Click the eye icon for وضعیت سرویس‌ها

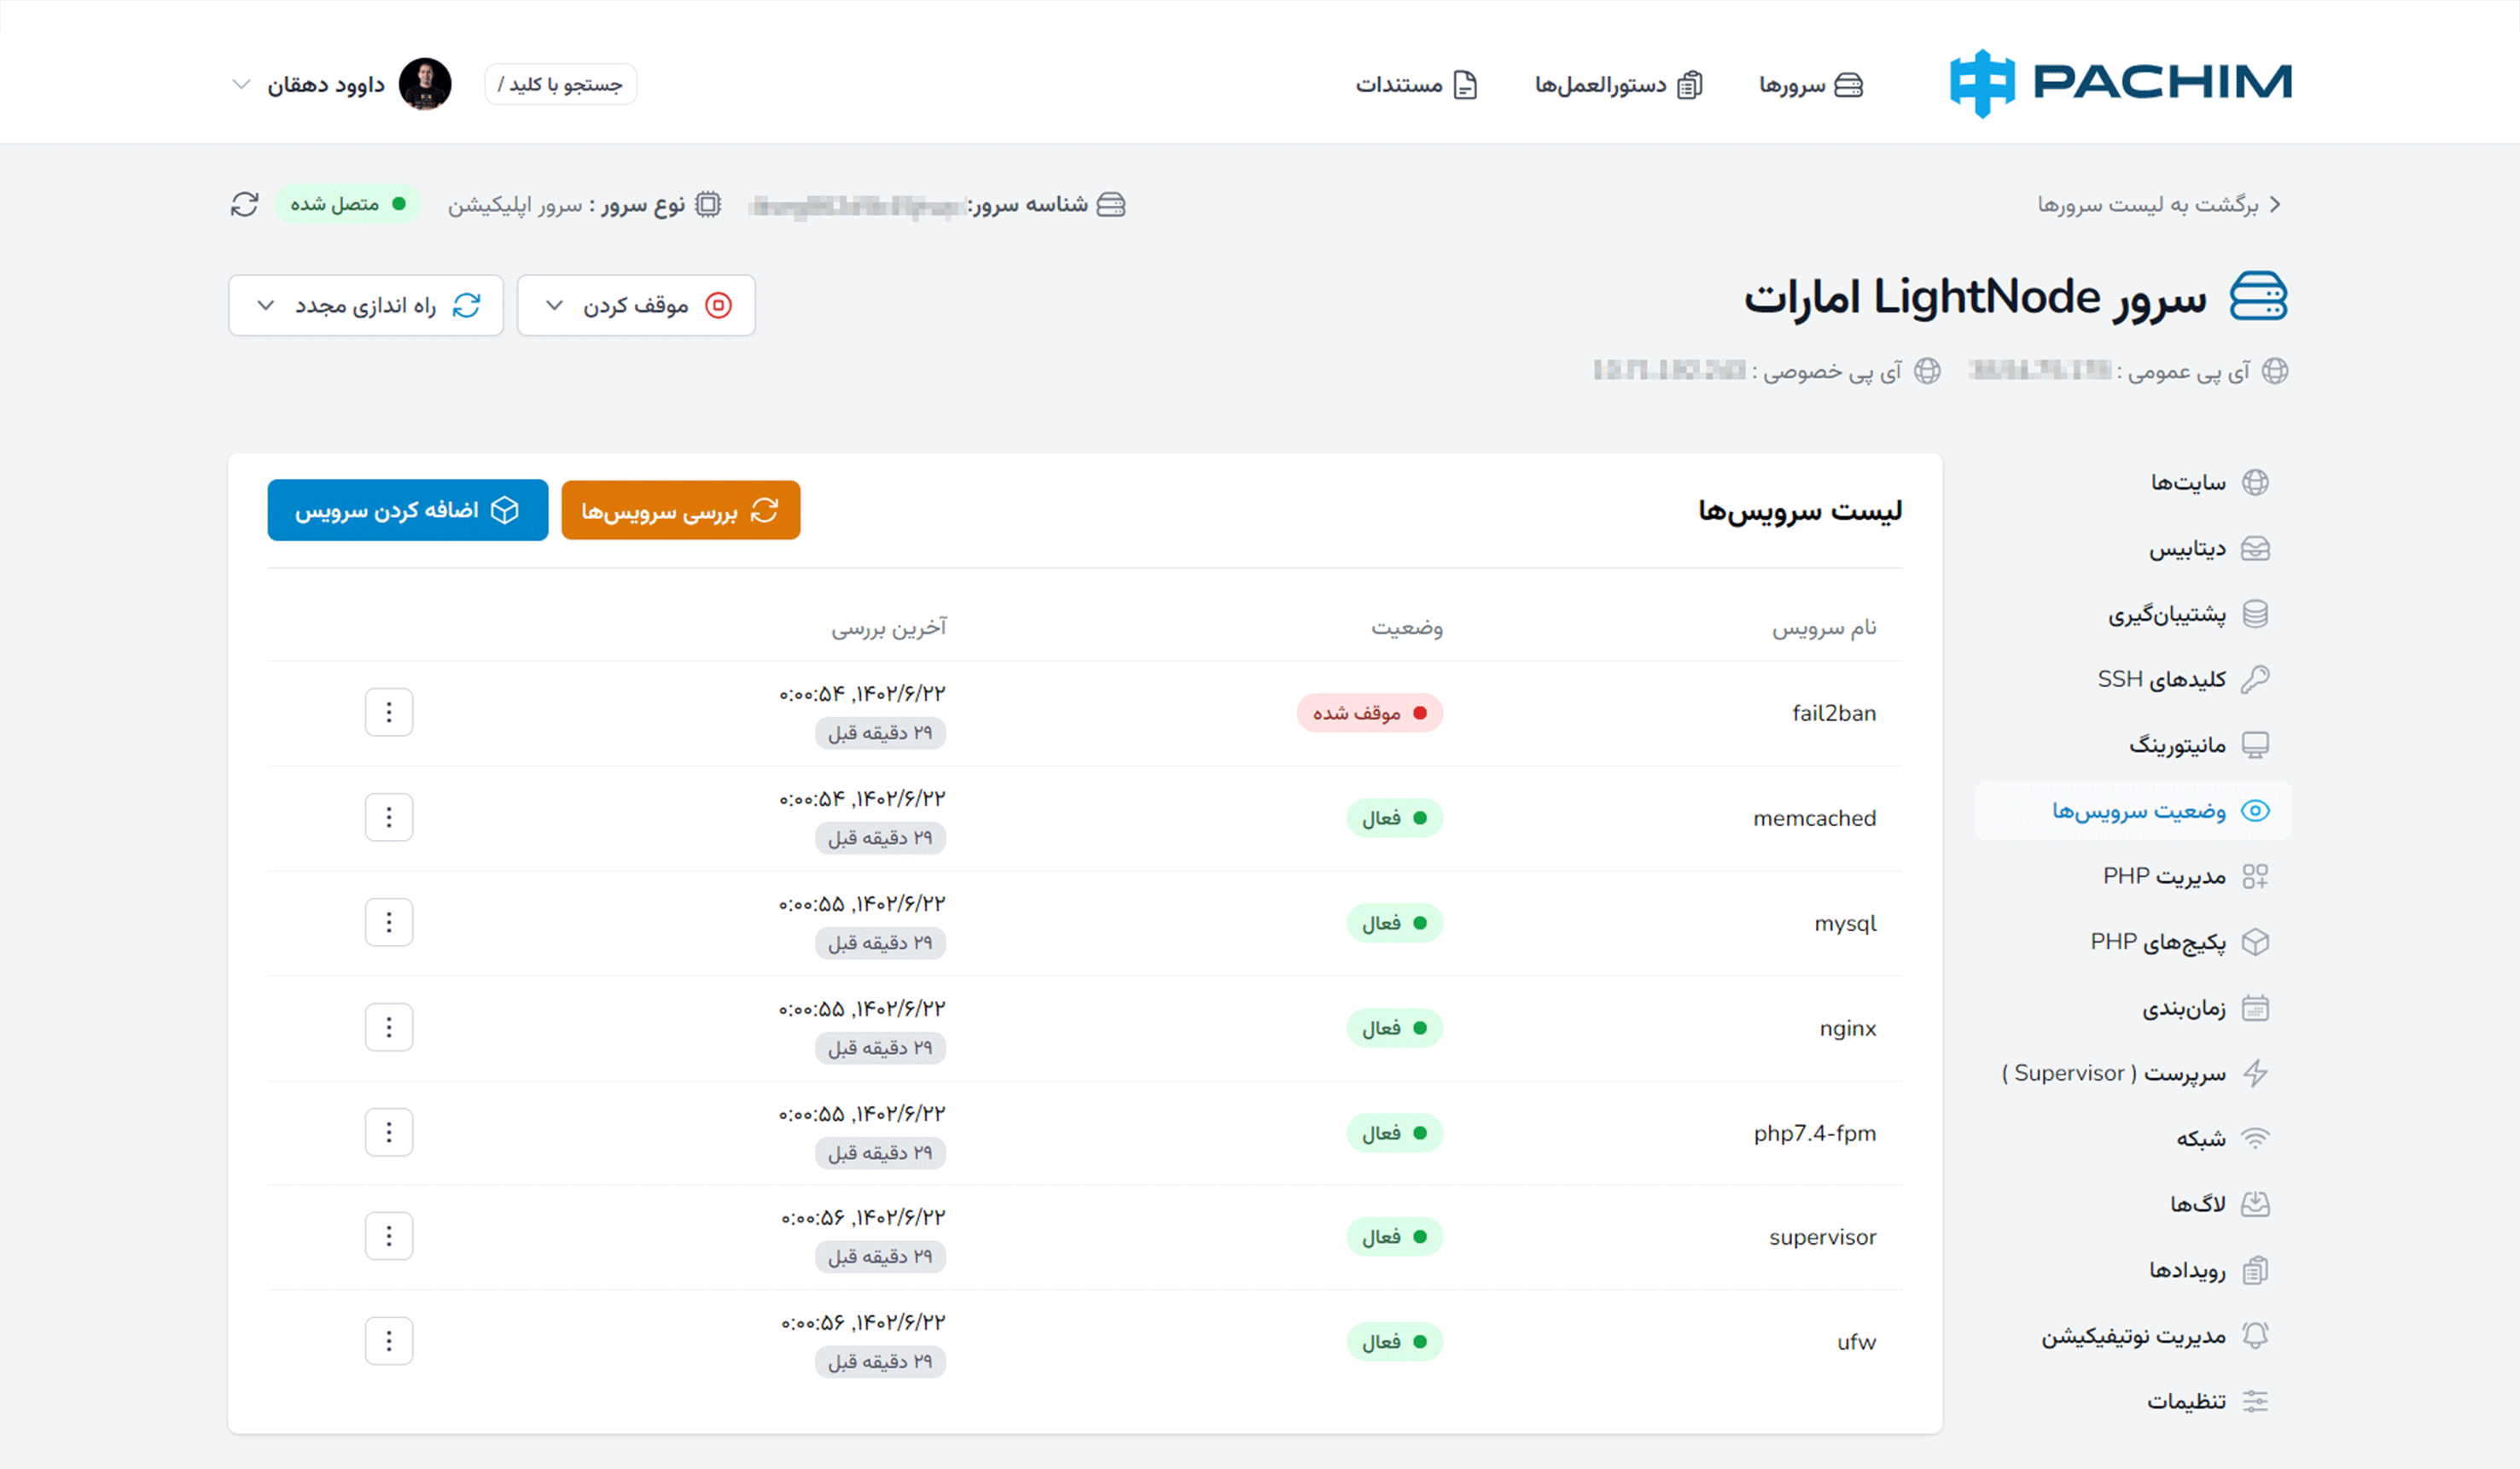click(x=2255, y=811)
